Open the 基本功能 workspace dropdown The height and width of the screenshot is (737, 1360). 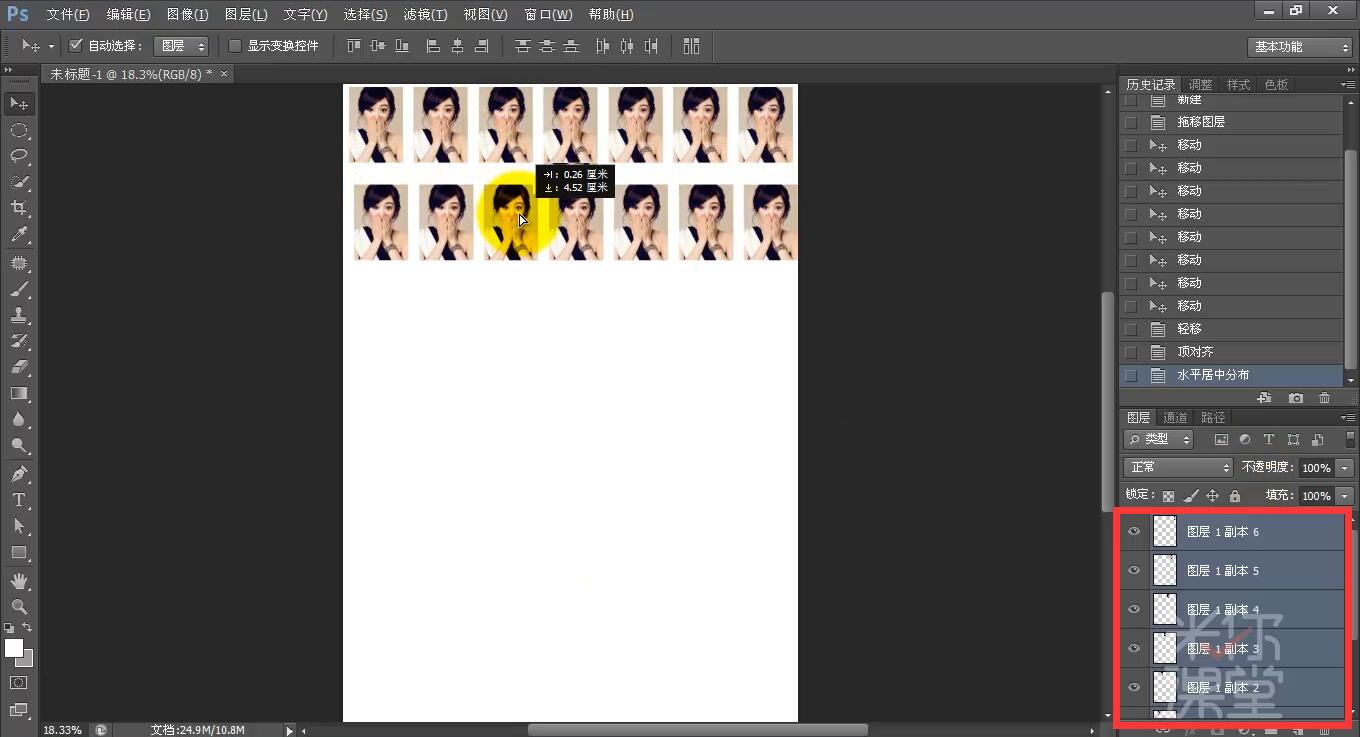1299,47
